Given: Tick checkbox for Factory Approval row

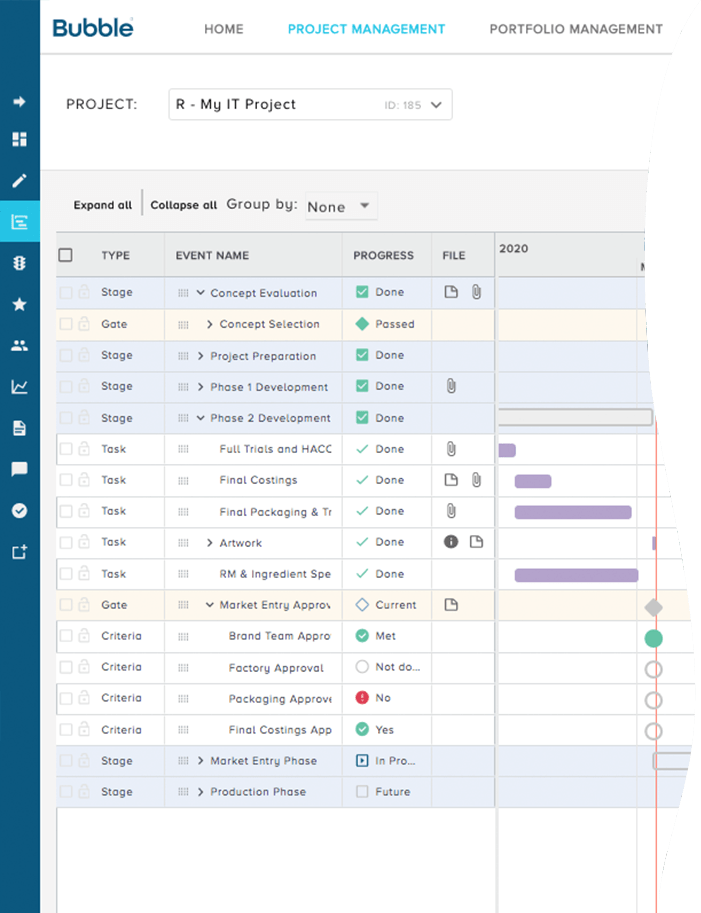Looking at the screenshot, I should click(66, 667).
